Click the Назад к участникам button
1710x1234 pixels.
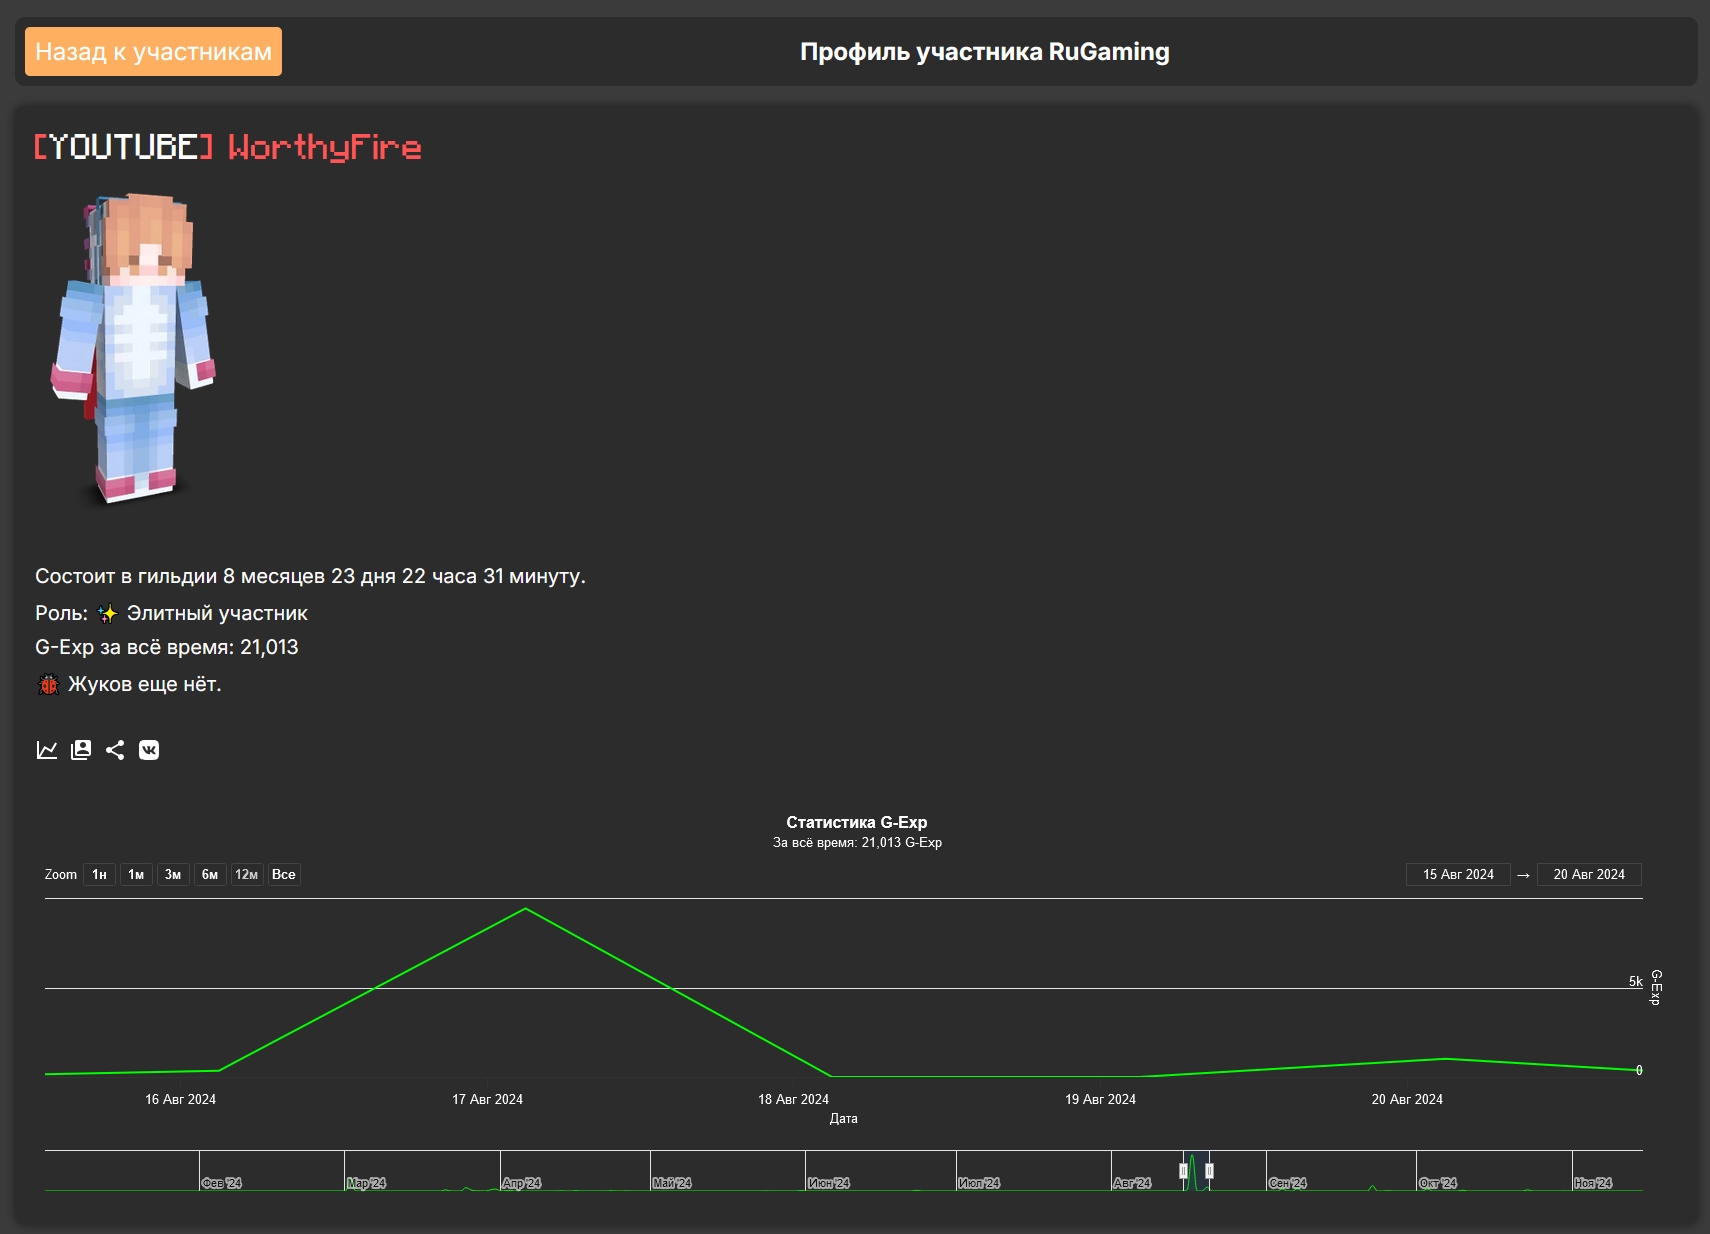pos(153,52)
